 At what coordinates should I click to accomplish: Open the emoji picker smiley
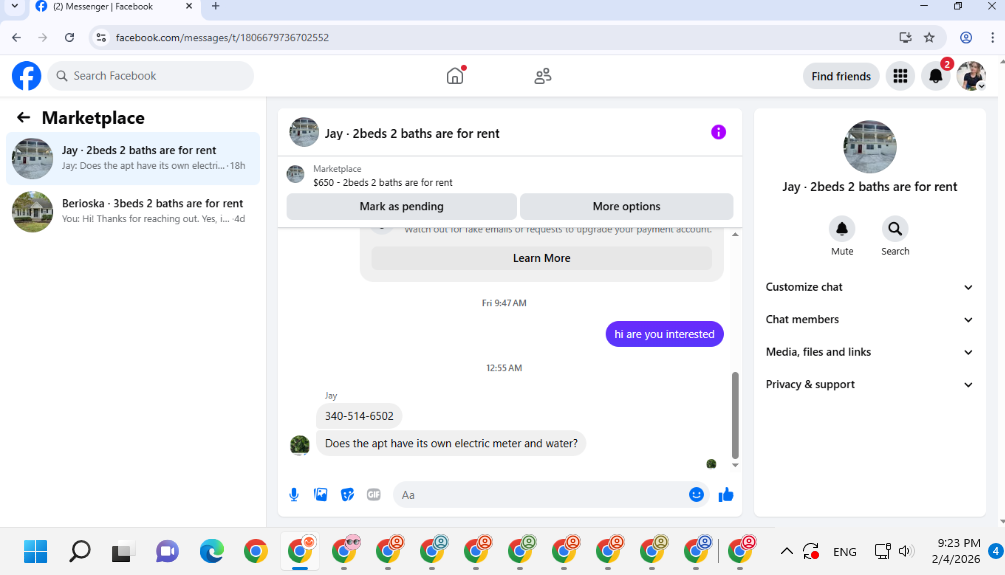coord(696,494)
